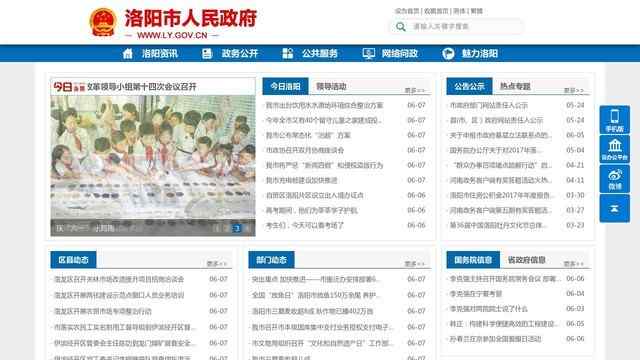Click 更多>> in the 今日洛阳 panel
The height and width of the screenshot is (360, 640).
(415, 90)
